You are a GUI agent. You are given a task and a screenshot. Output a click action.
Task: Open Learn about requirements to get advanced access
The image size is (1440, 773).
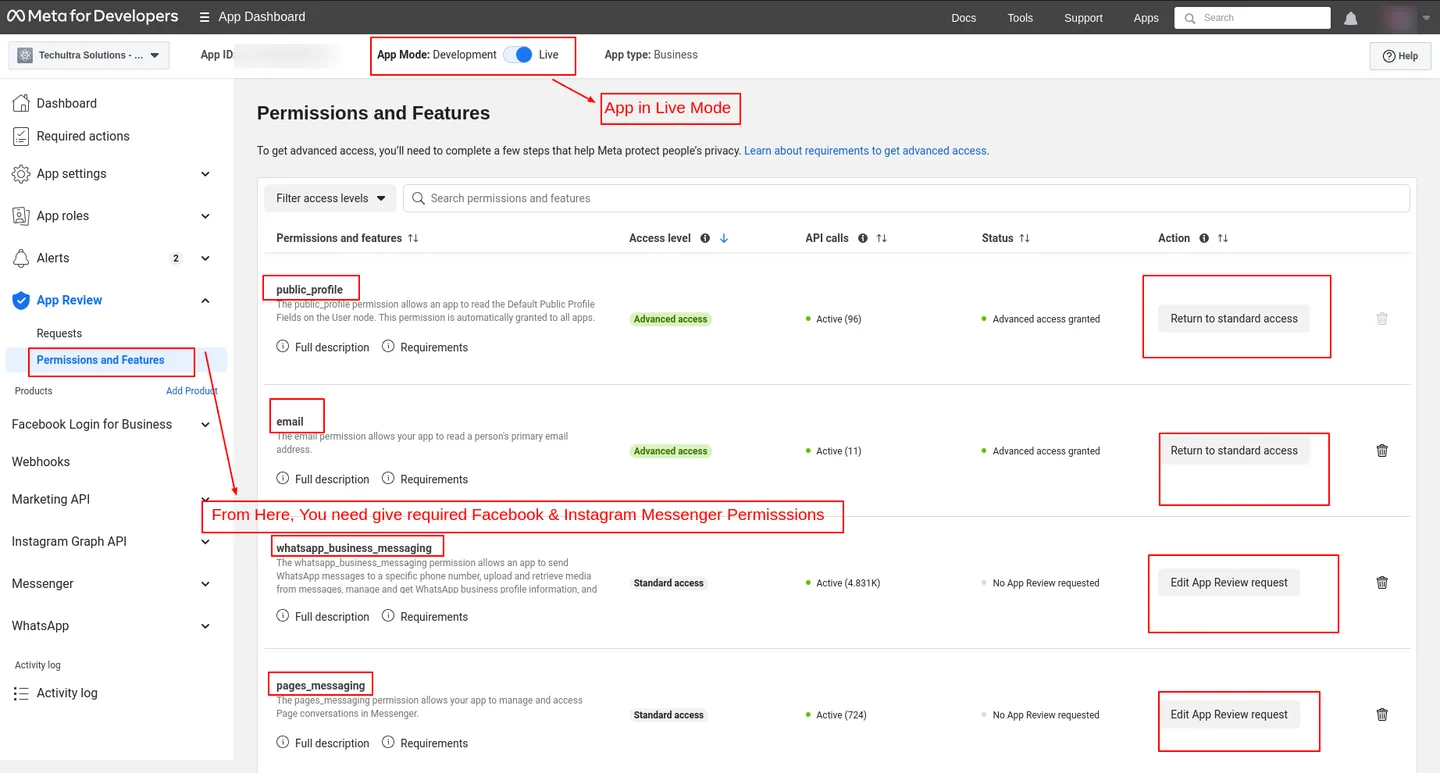click(865, 151)
